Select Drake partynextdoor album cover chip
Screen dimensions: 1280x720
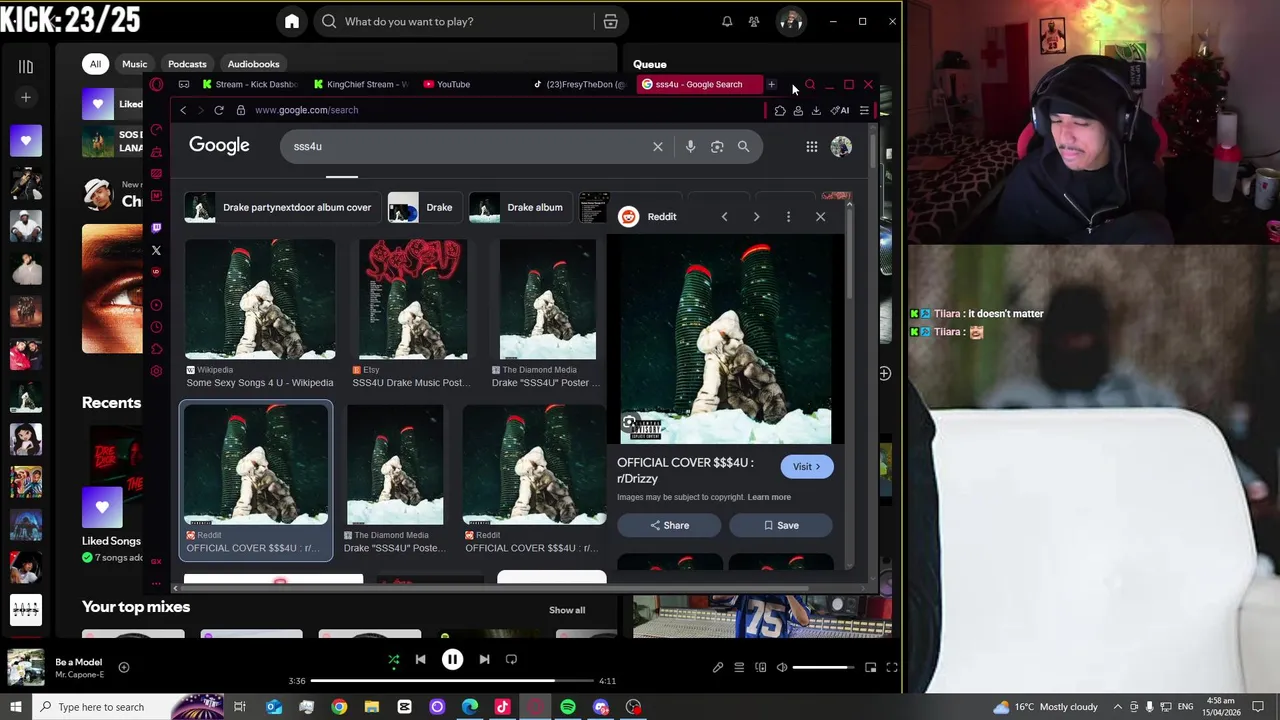coord(281,208)
